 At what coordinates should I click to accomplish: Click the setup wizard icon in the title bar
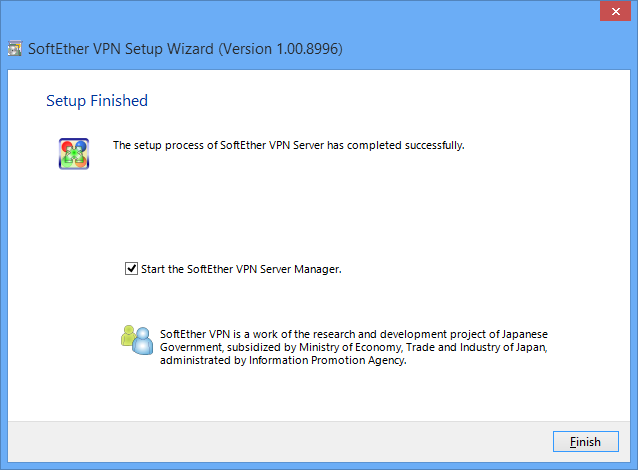click(x=15, y=48)
